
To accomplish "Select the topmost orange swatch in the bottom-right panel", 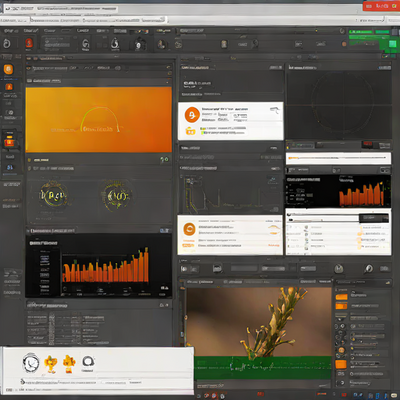I will coord(341,297).
